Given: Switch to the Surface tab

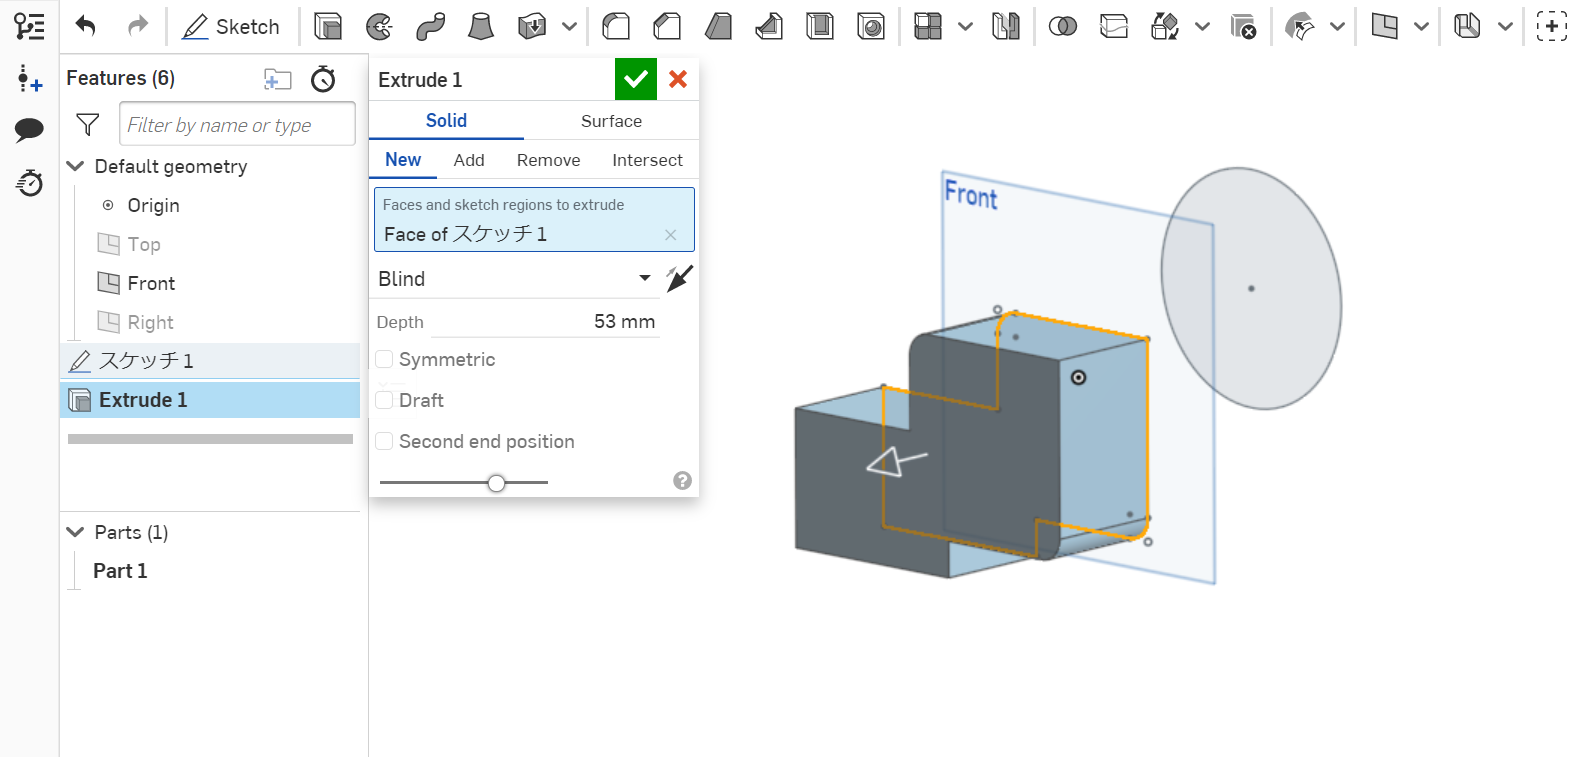Looking at the screenshot, I should pyautogui.click(x=611, y=121).
